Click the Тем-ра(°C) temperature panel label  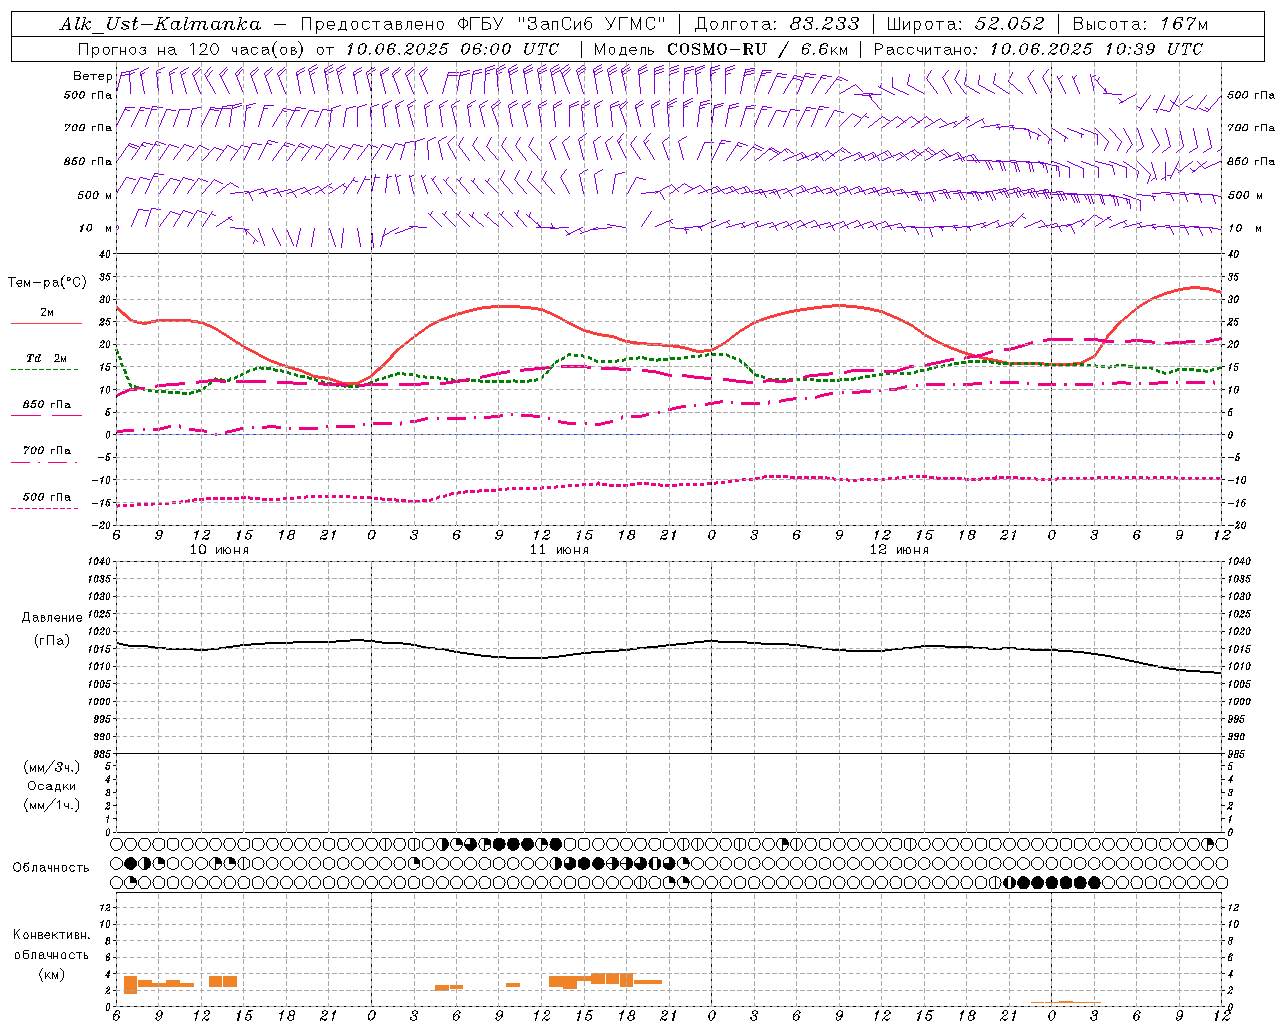pos(47,283)
